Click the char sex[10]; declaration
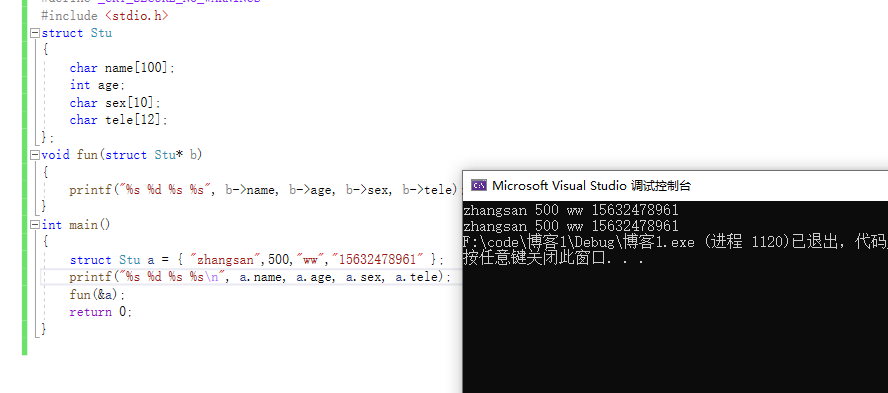 tap(116, 103)
